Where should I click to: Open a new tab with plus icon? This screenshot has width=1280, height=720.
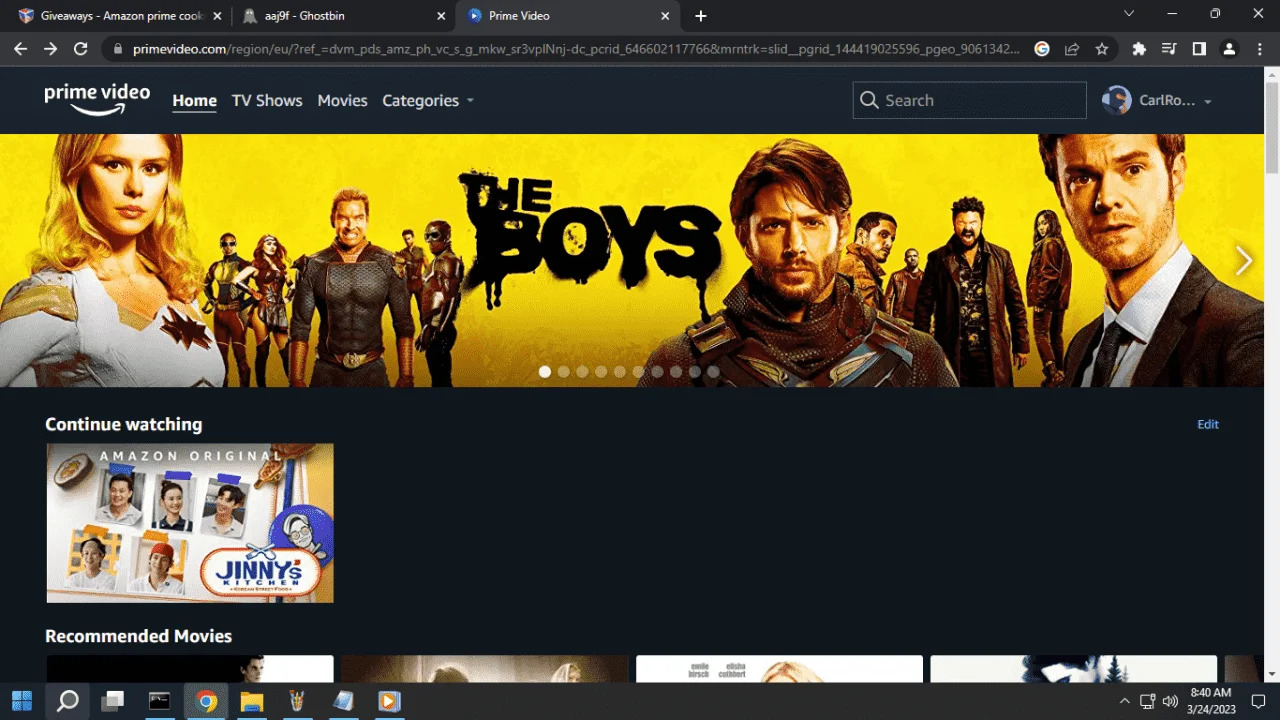coord(701,16)
